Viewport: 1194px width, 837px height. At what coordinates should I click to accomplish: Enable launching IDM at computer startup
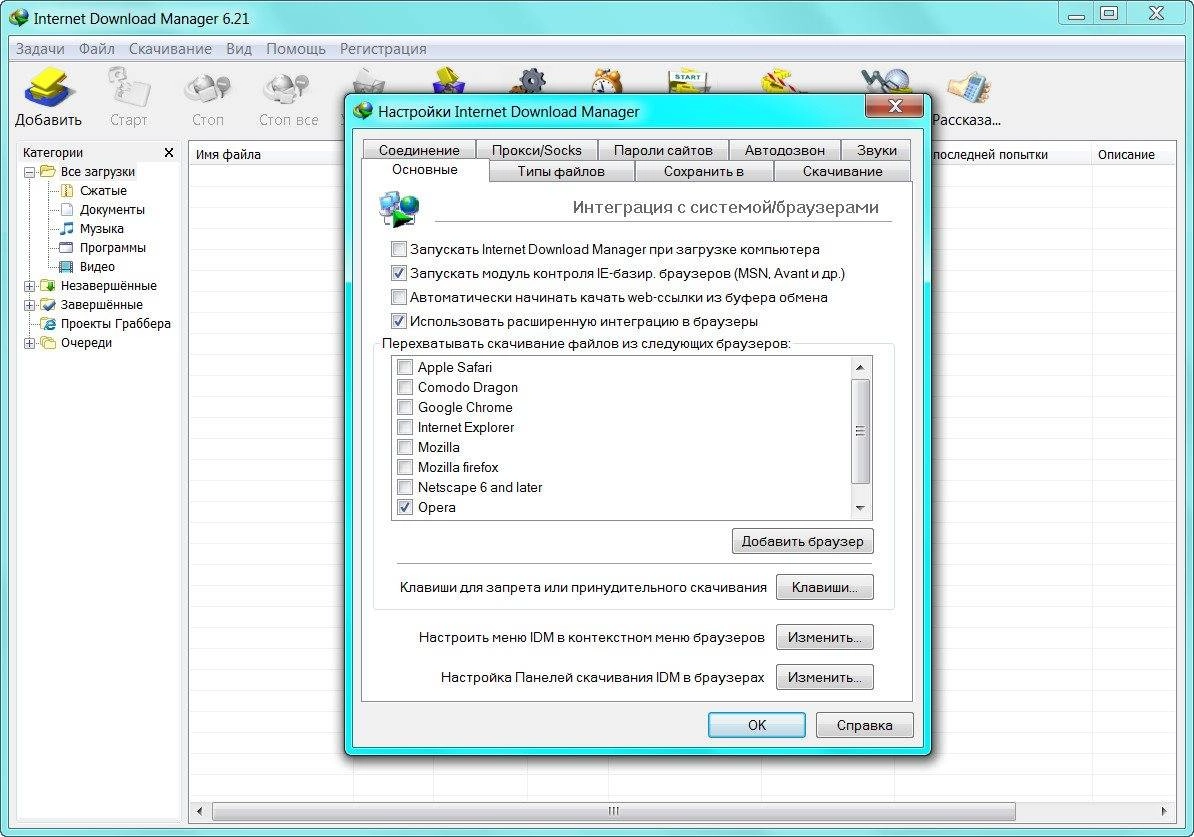399,249
